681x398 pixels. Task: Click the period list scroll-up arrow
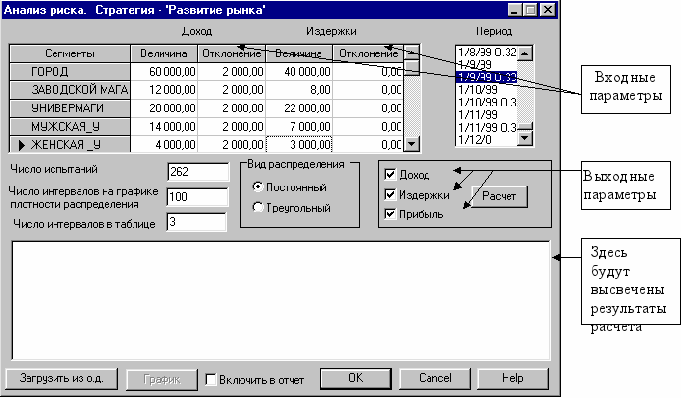[x=525, y=53]
